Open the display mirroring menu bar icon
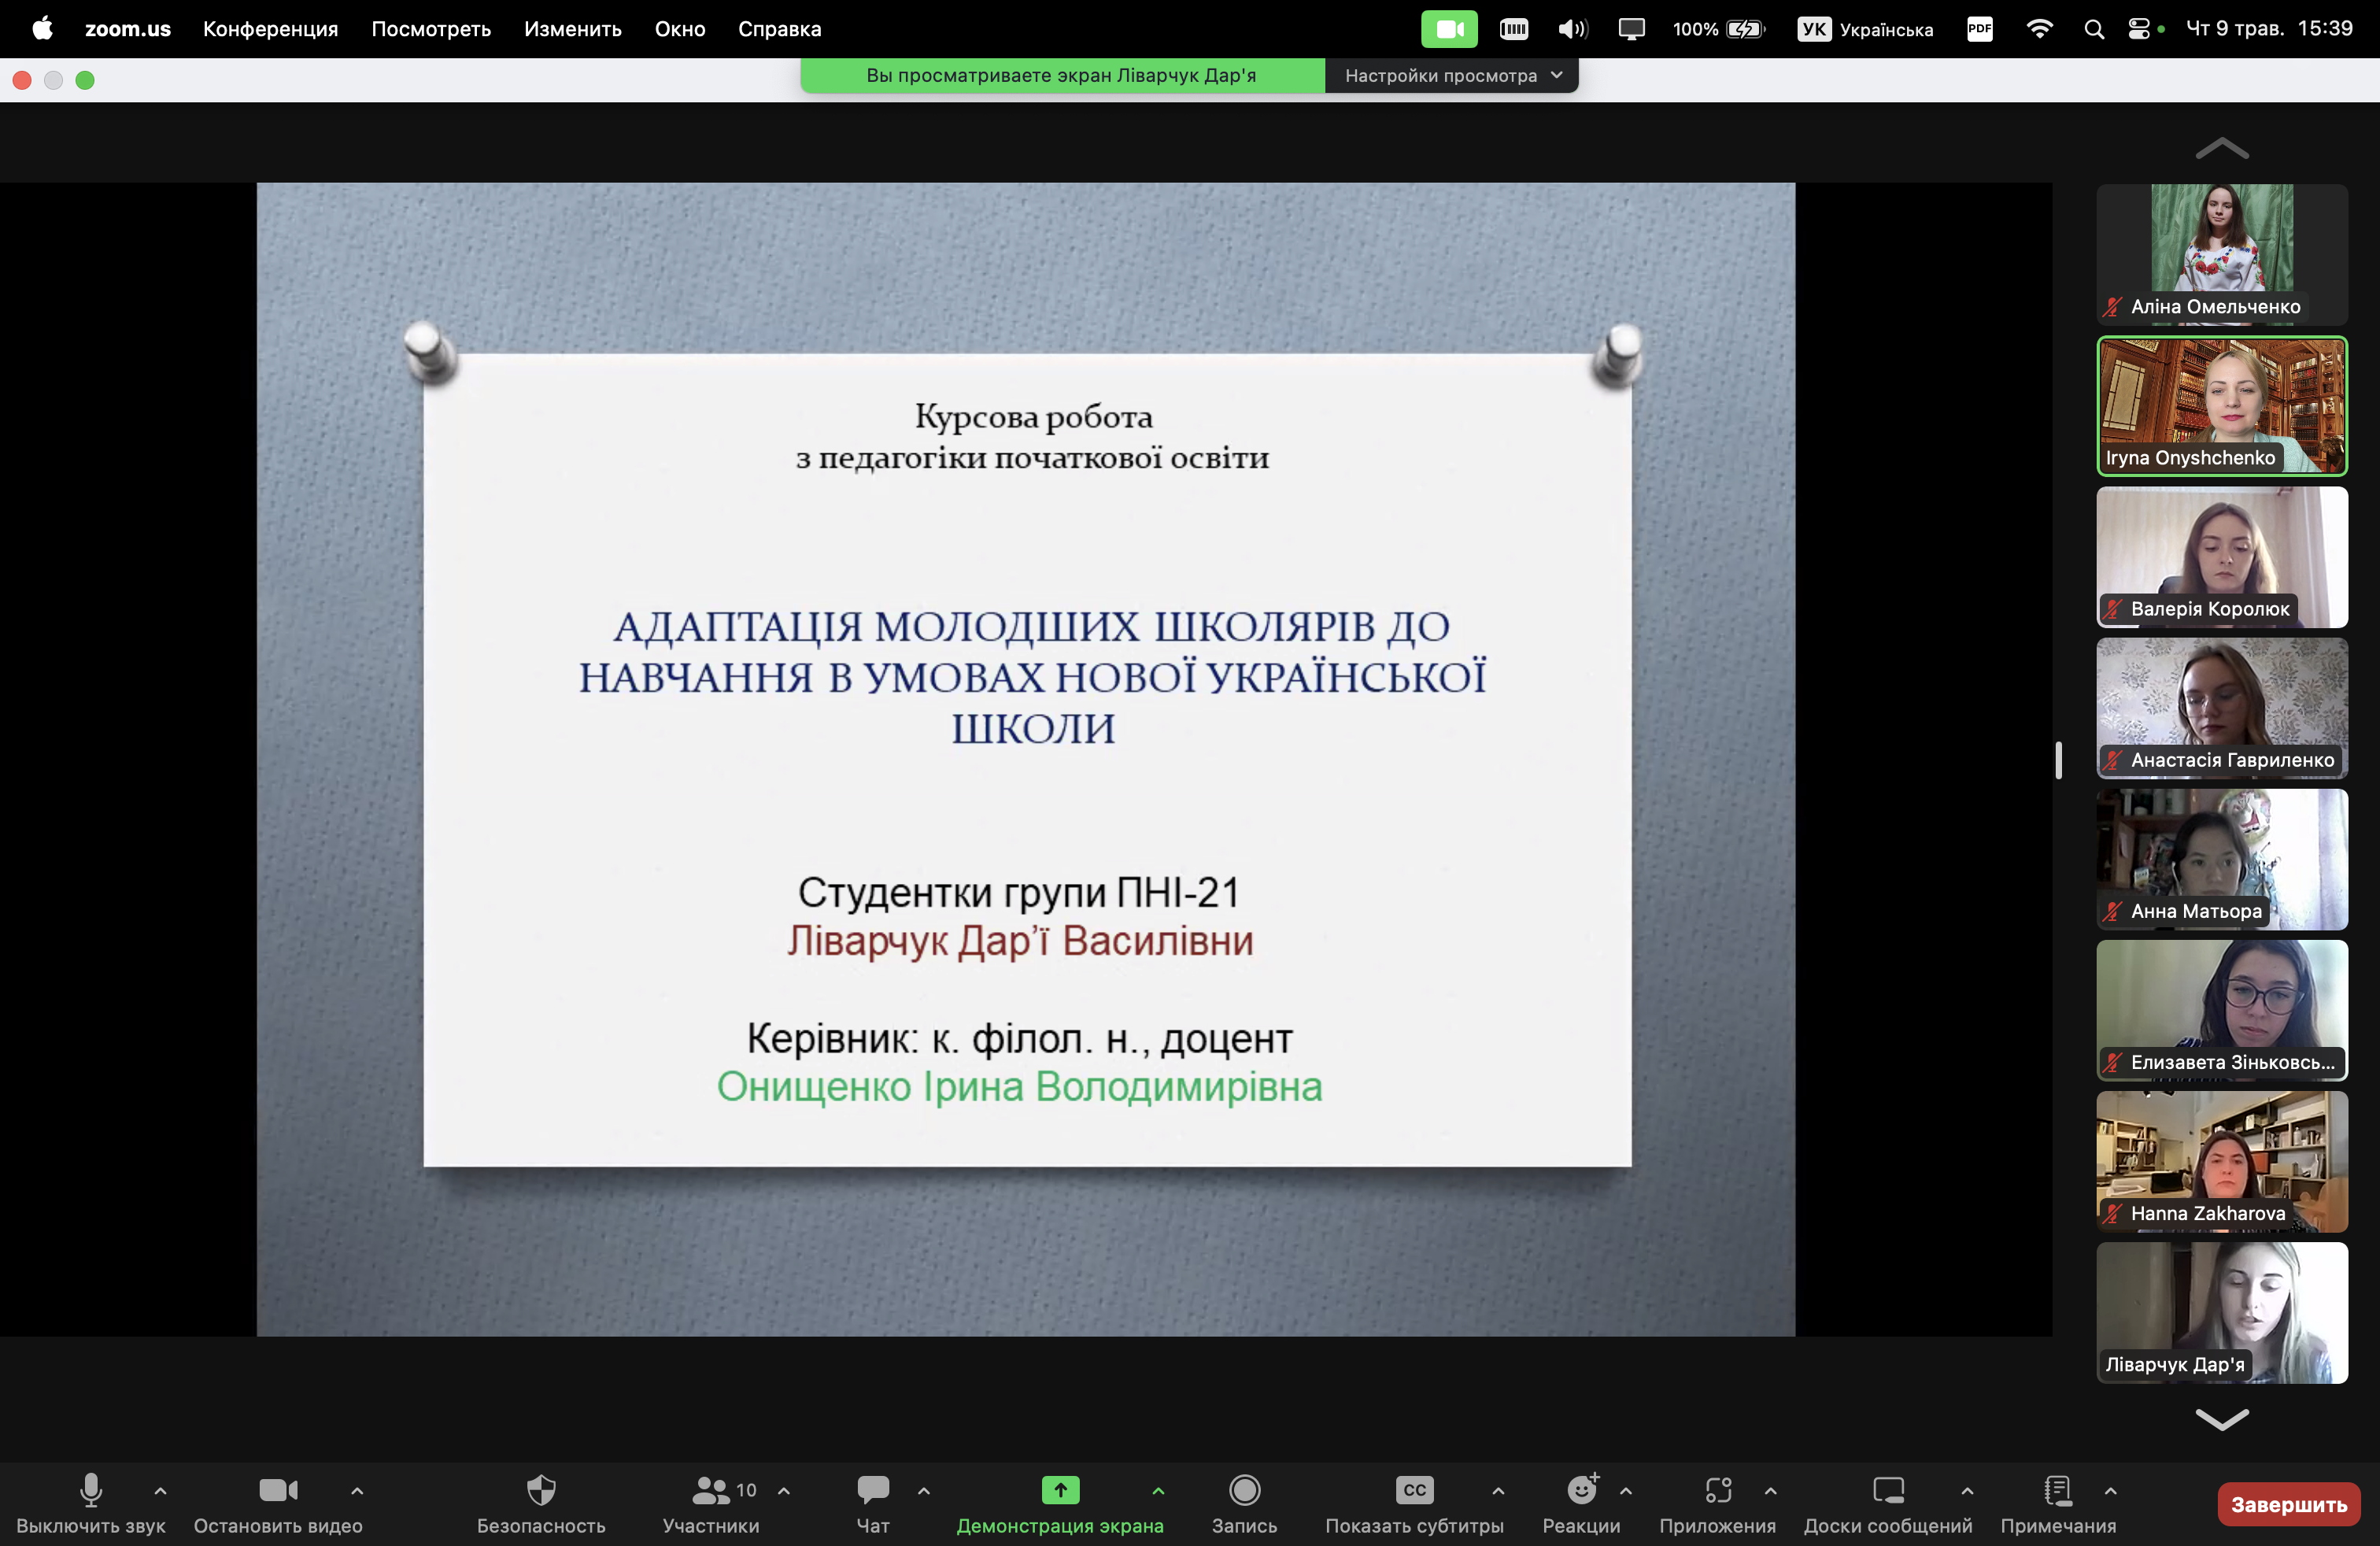 [x=1631, y=28]
